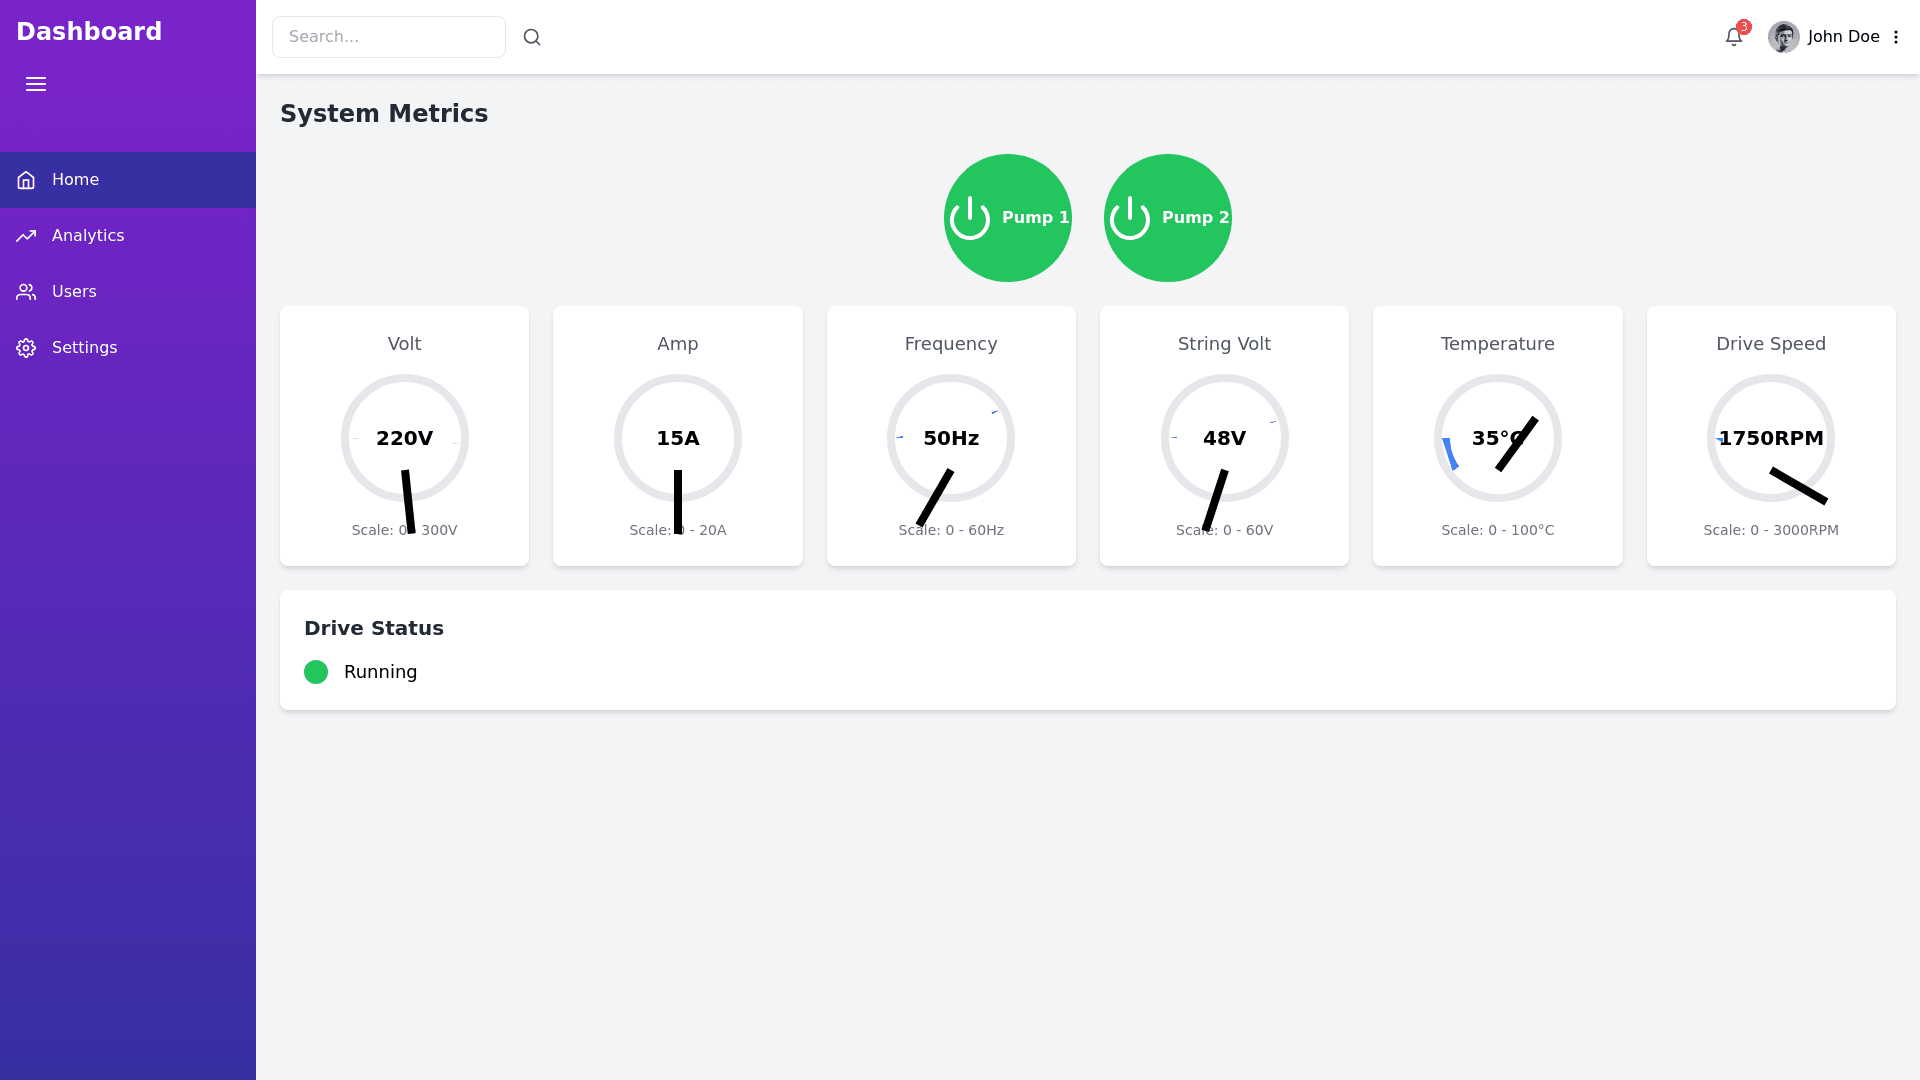
Task: Click the John Doe username
Action: coord(1843,37)
